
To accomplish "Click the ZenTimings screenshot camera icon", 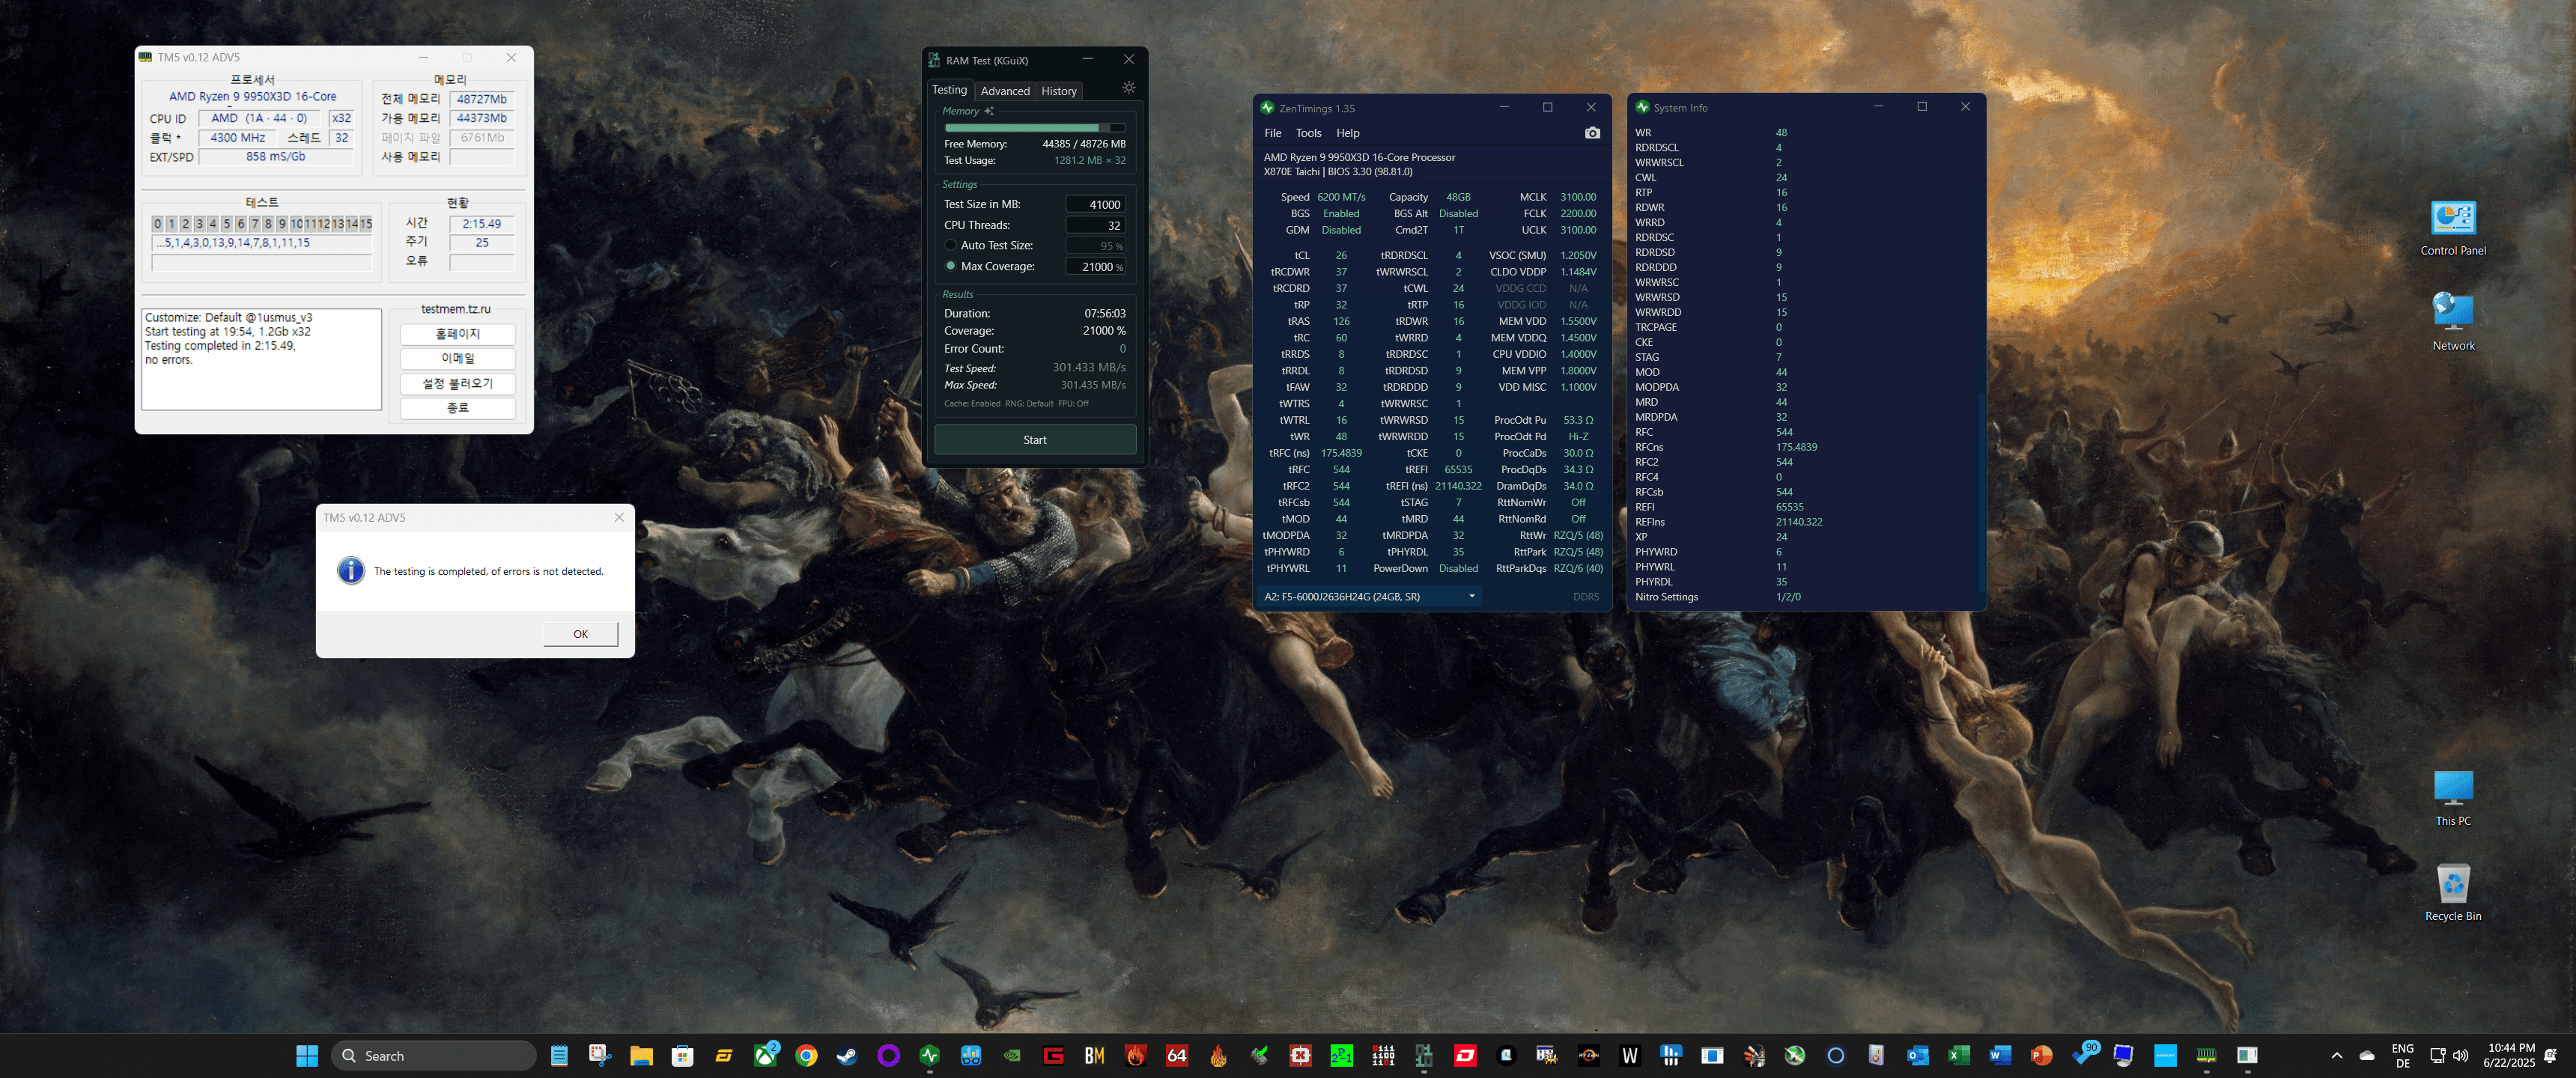I will (x=1592, y=133).
